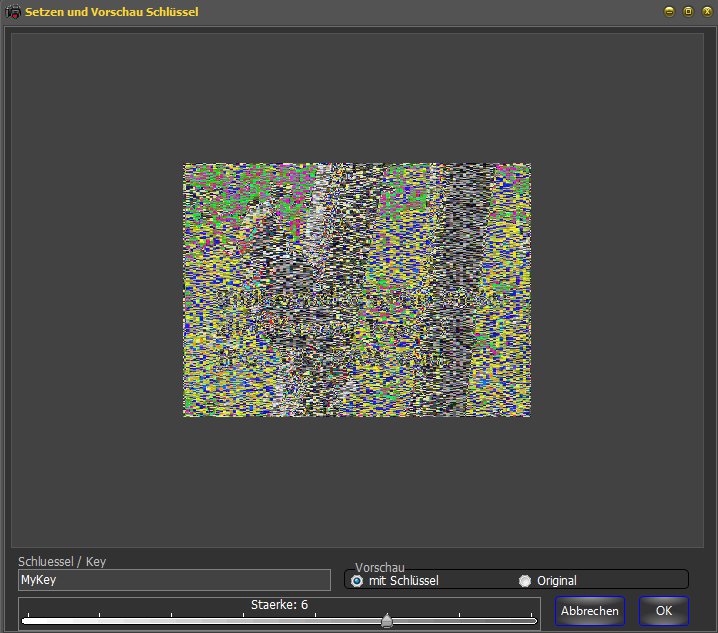Confirm the key with the OK button
Viewport: 718px width, 633px height.
tap(663, 611)
